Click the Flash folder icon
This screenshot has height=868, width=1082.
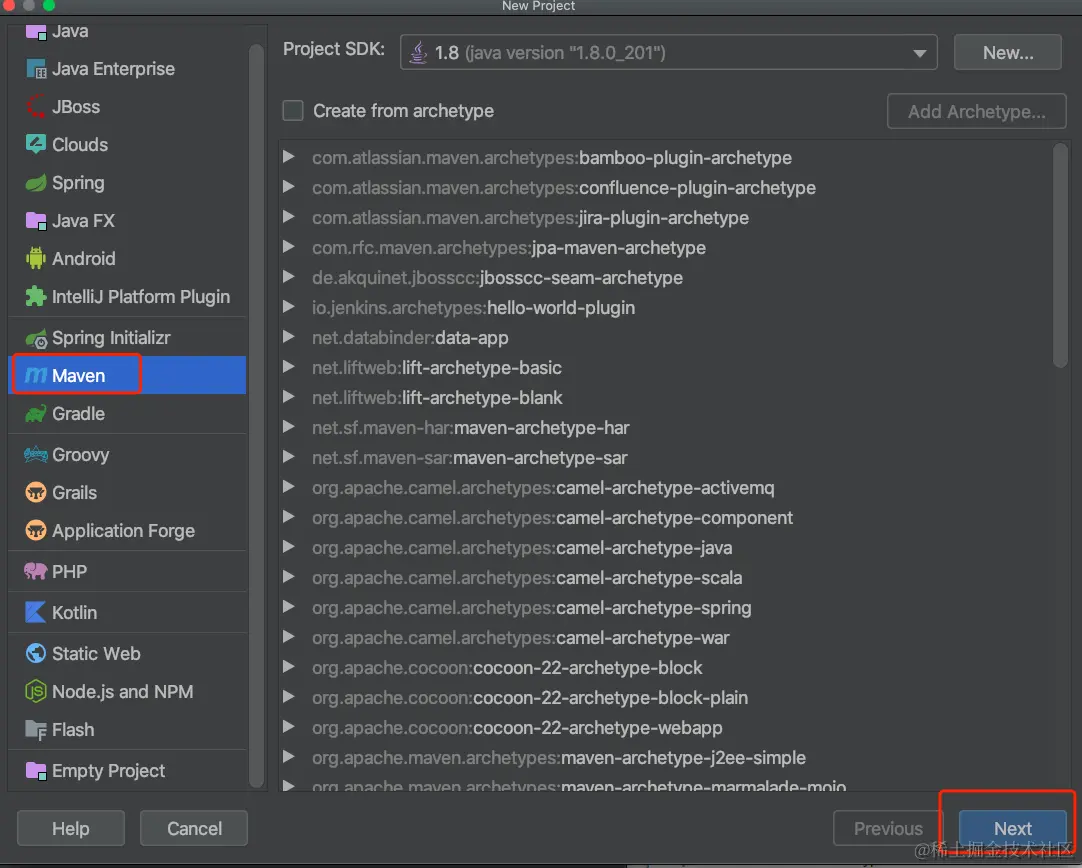pyautogui.click(x=35, y=729)
